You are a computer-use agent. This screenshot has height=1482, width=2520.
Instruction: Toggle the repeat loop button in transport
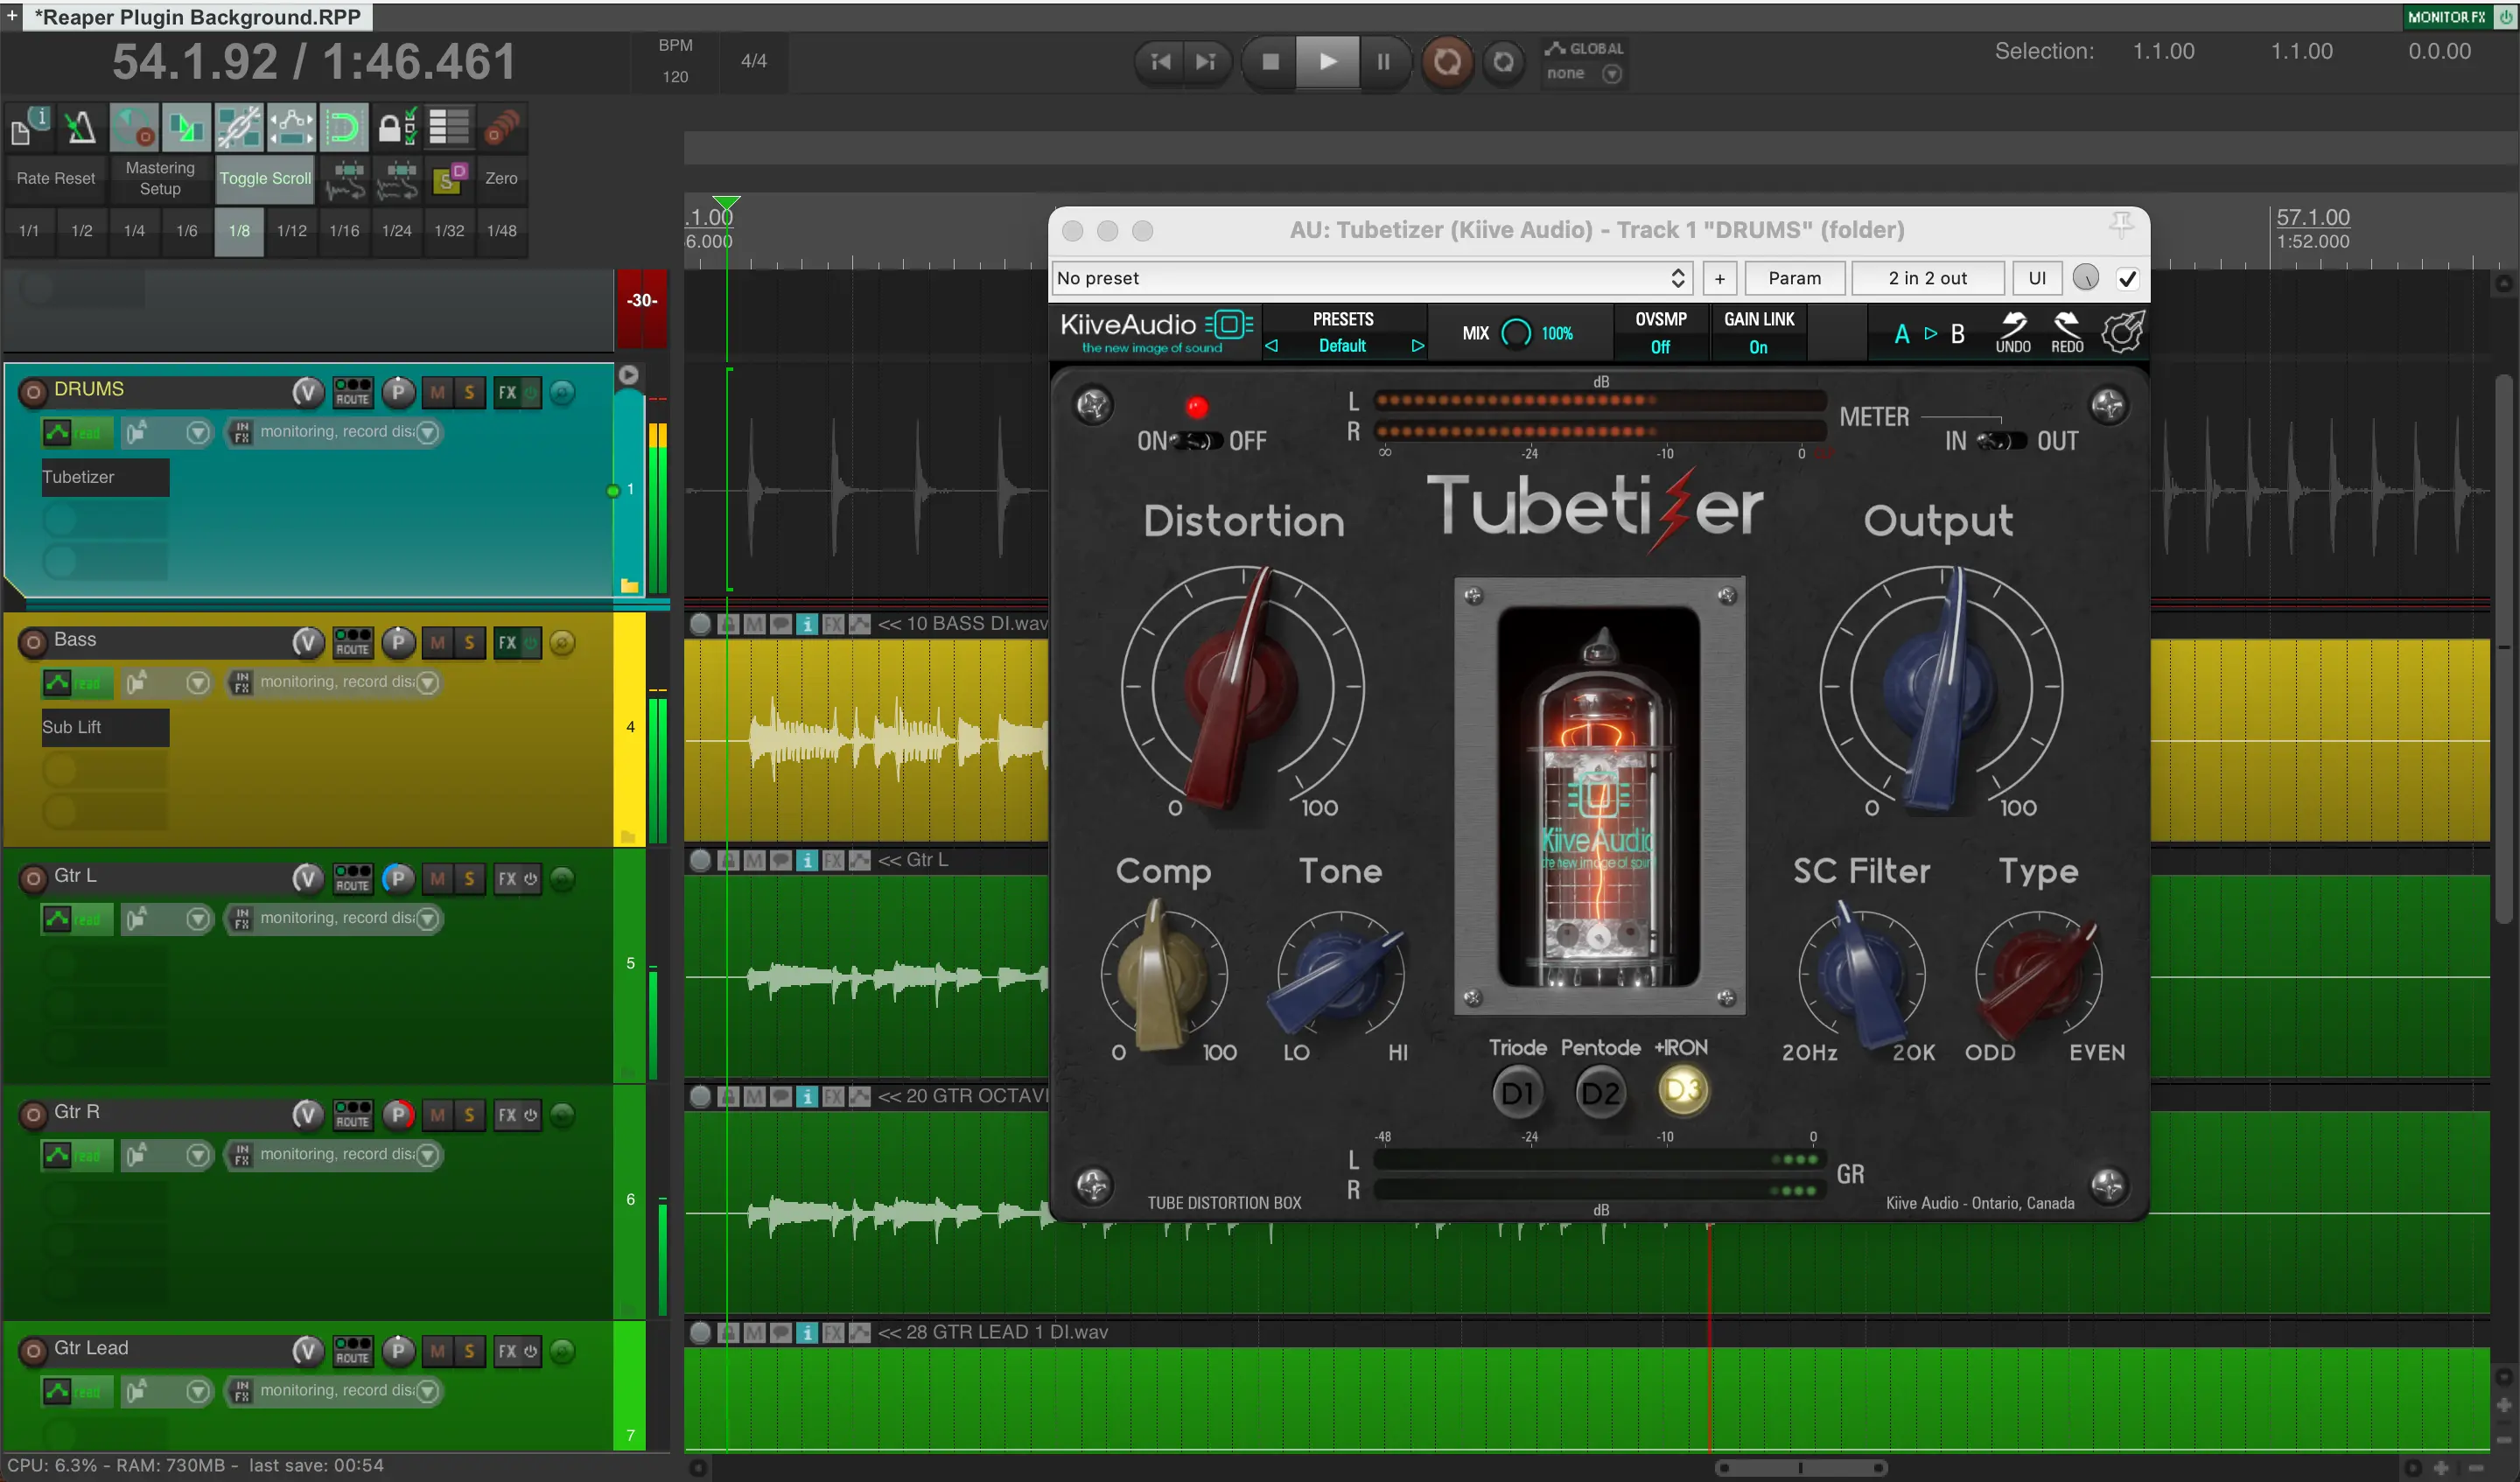coord(1503,62)
